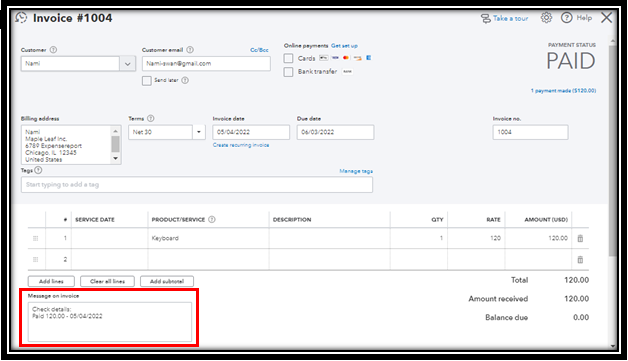This screenshot has height=361, width=628.
Task: Click the Take a tour icon
Action: [485, 18]
